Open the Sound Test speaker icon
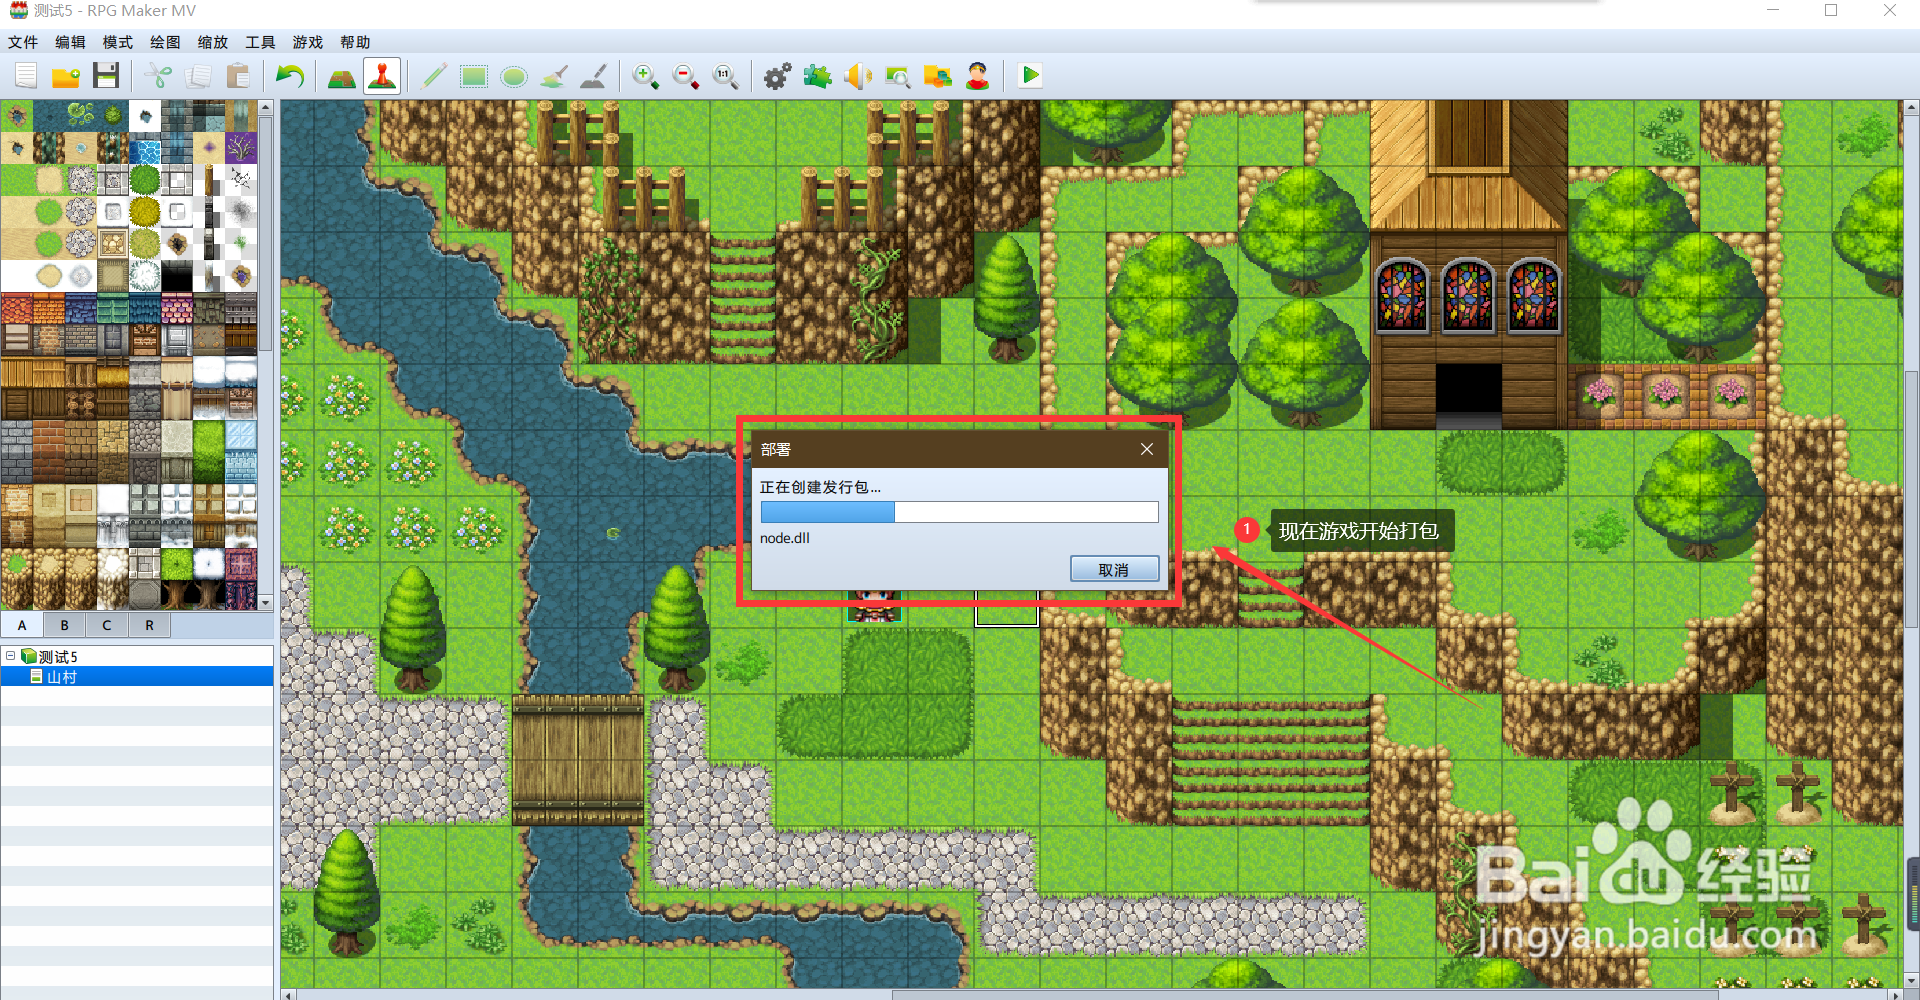Image resolution: width=1920 pixels, height=1000 pixels. 858,76
